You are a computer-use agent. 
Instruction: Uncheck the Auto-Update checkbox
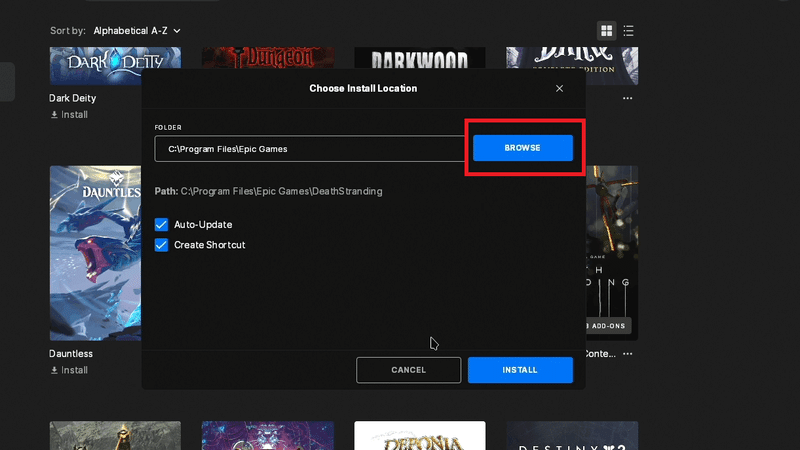(x=161, y=224)
